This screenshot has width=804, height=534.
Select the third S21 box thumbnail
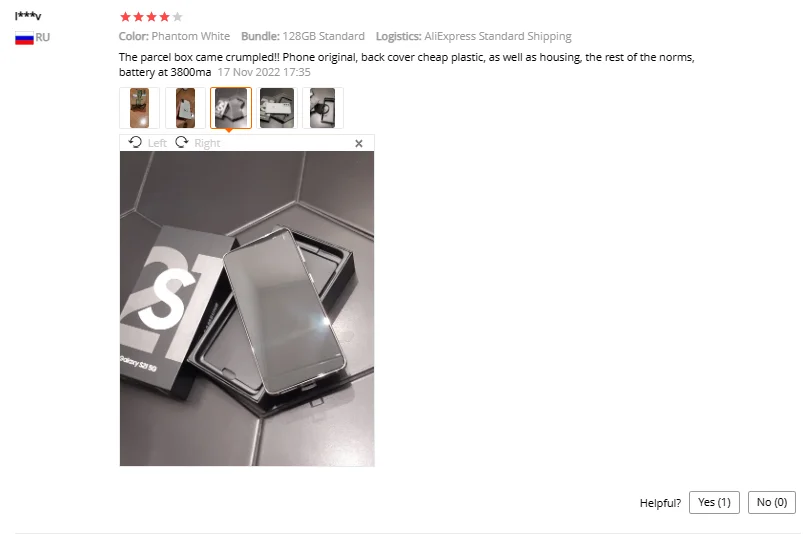[231, 108]
